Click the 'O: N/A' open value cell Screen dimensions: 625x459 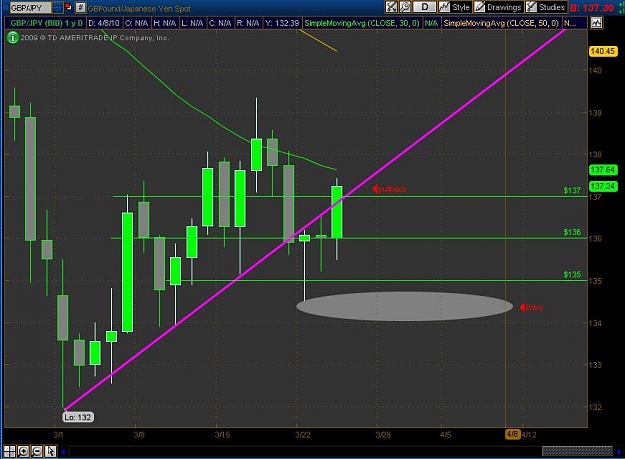point(136,23)
